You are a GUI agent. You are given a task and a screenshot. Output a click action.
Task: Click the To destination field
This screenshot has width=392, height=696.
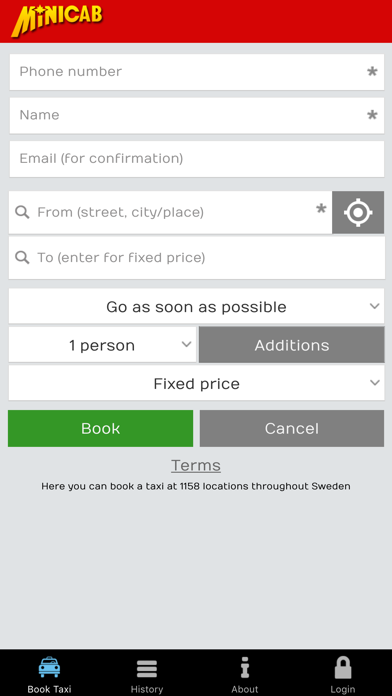tap(197, 257)
